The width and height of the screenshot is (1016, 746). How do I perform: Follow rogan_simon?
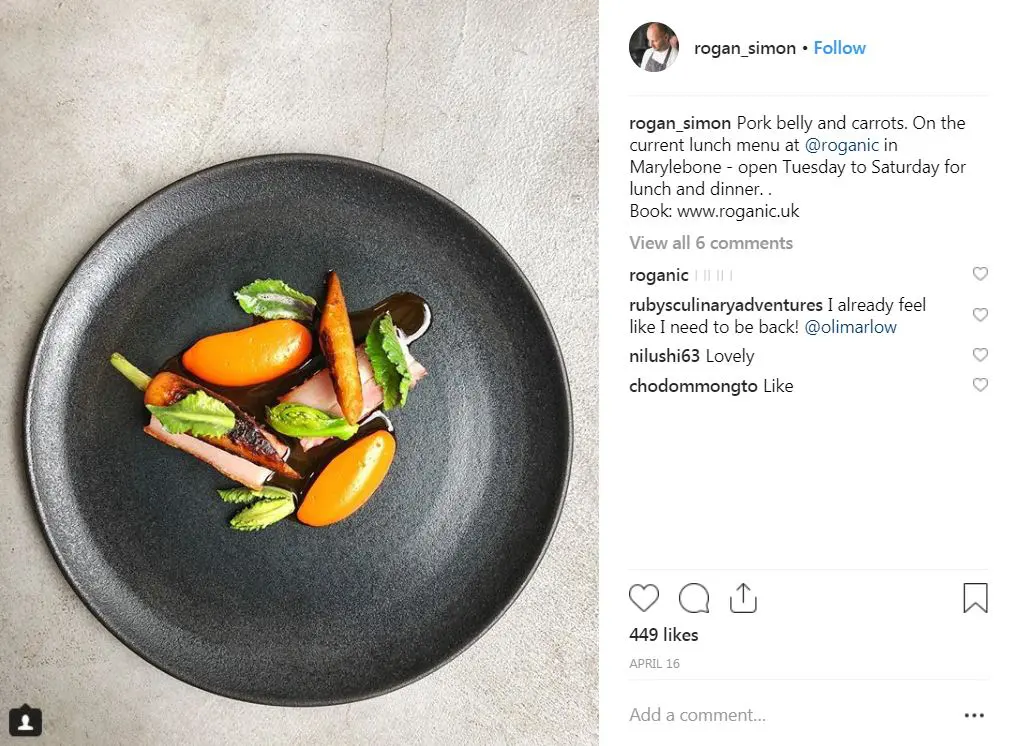pyautogui.click(x=839, y=48)
